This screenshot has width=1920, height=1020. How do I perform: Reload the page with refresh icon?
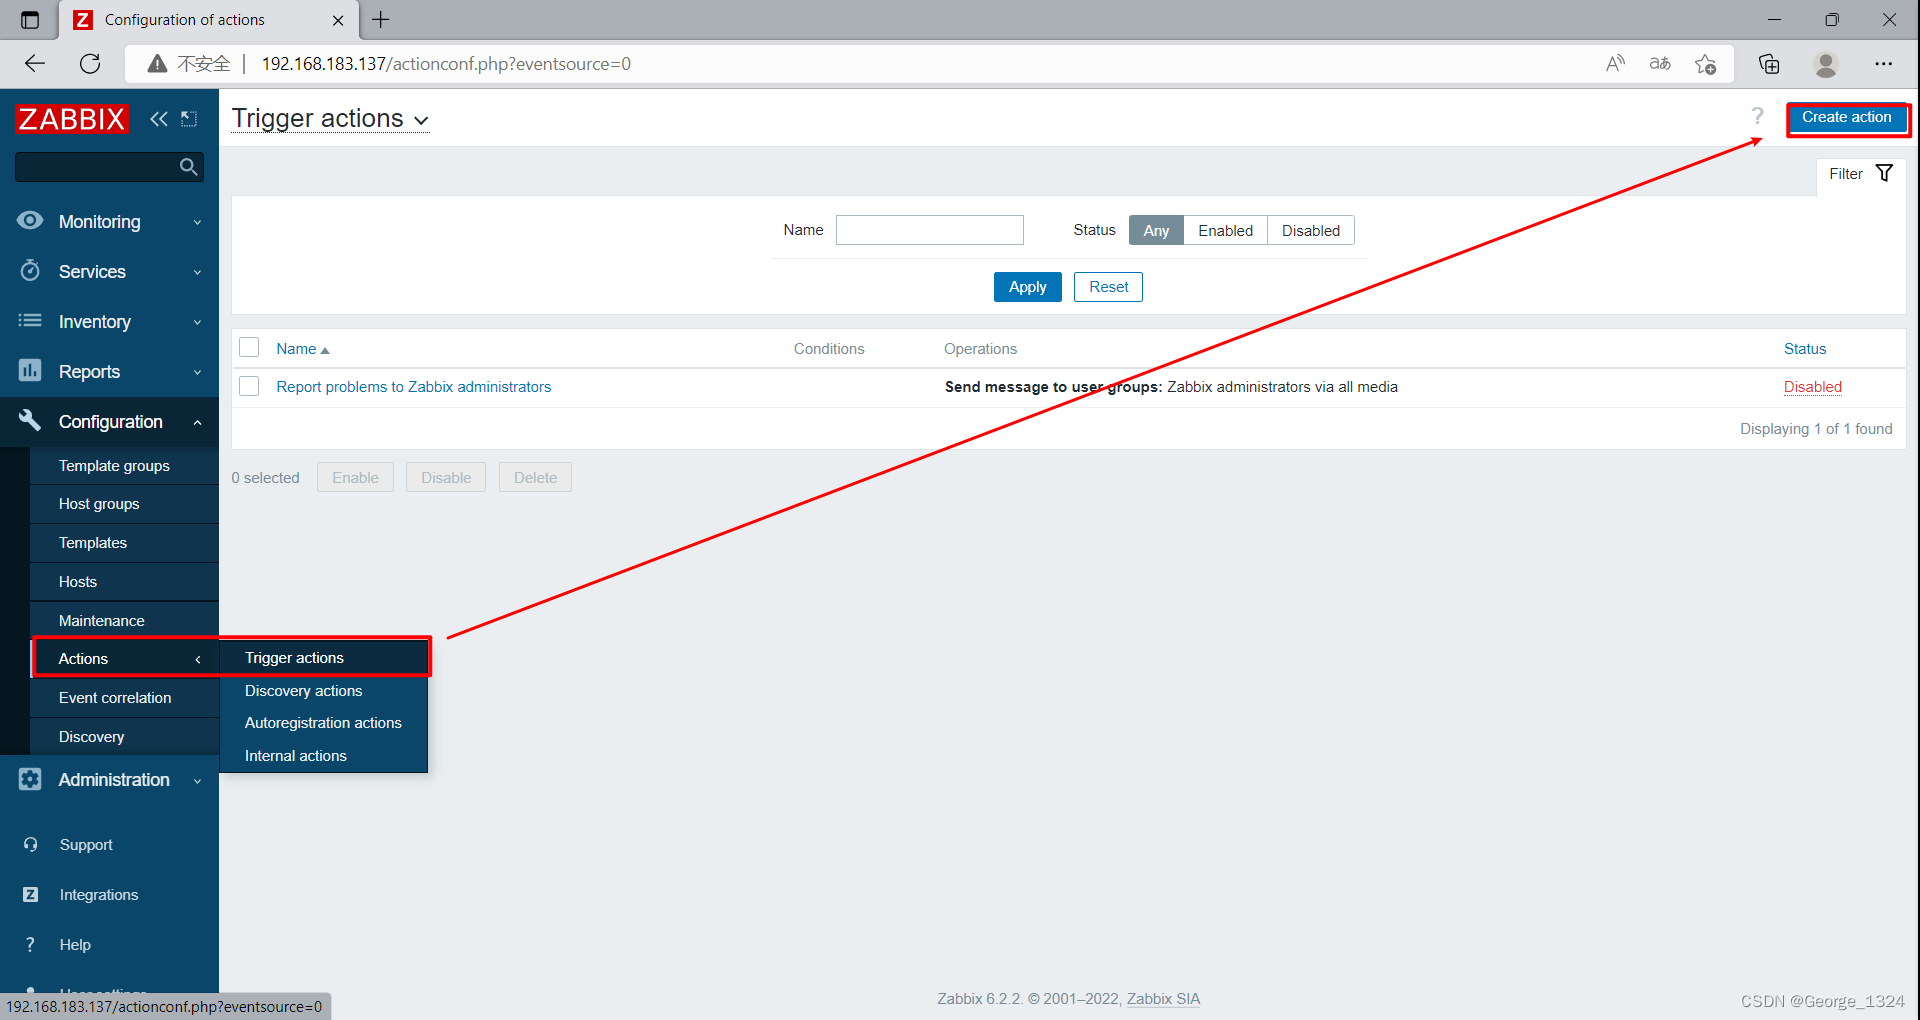point(90,64)
